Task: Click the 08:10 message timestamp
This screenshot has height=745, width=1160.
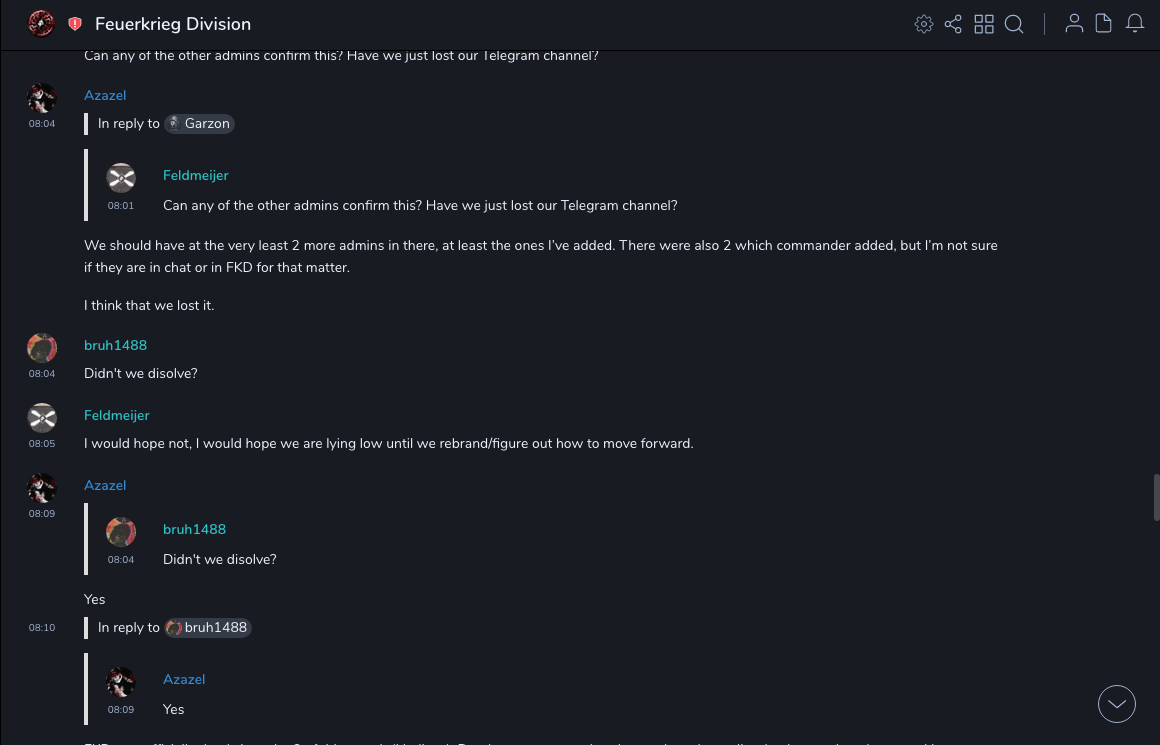Action: click(42, 628)
